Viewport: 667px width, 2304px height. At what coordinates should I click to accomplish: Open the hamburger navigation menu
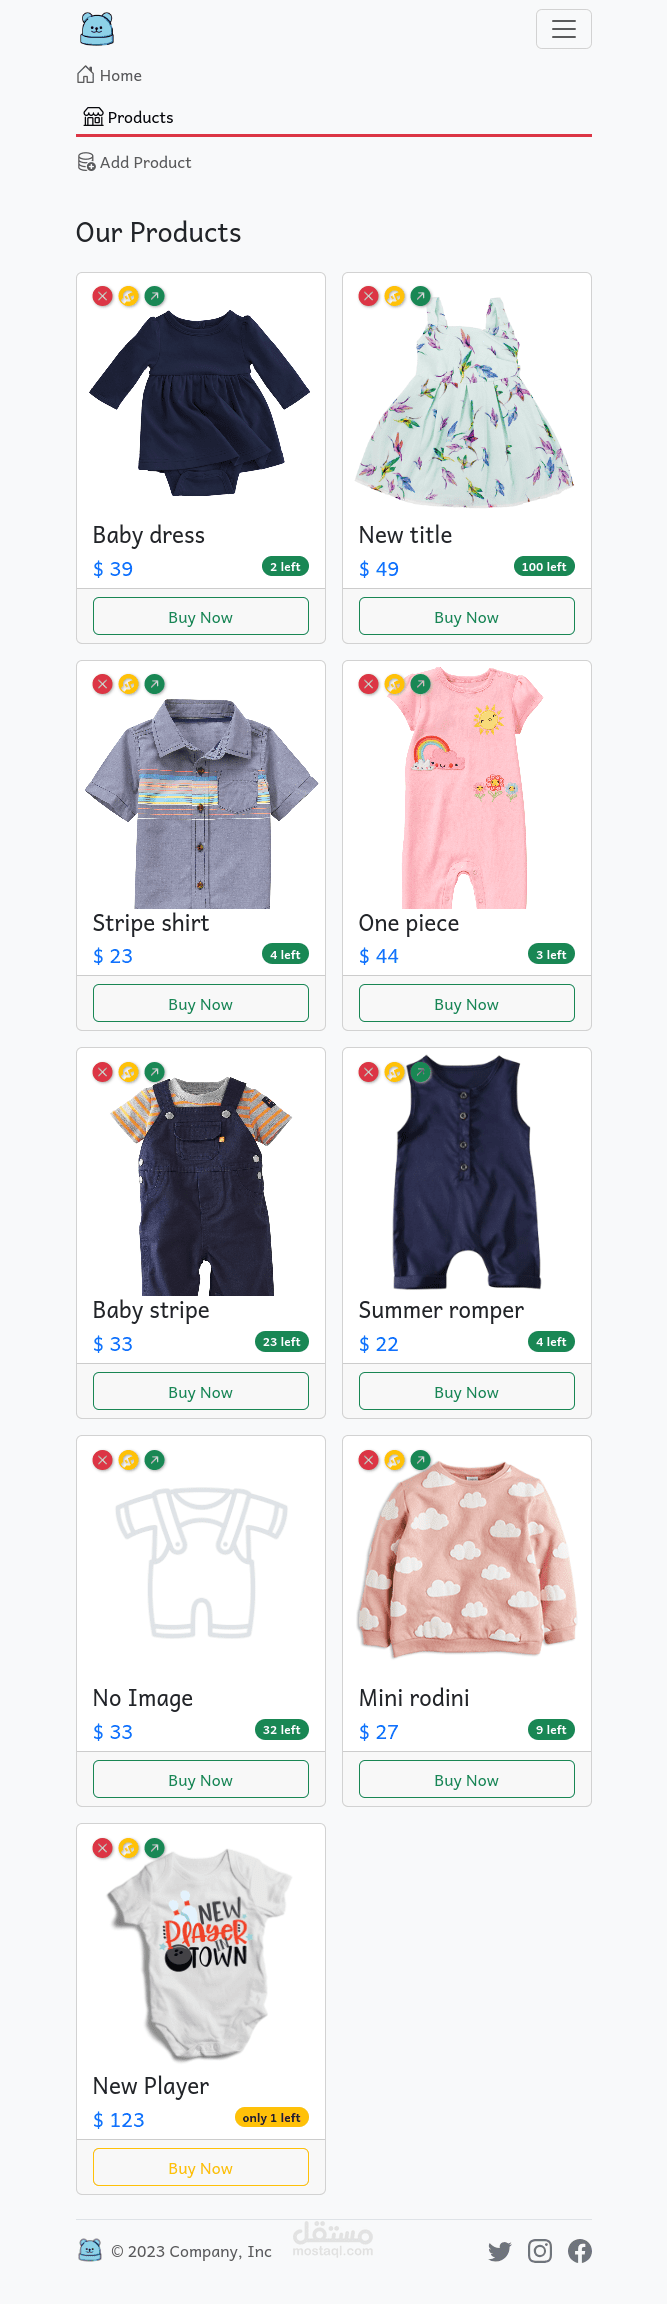564,29
